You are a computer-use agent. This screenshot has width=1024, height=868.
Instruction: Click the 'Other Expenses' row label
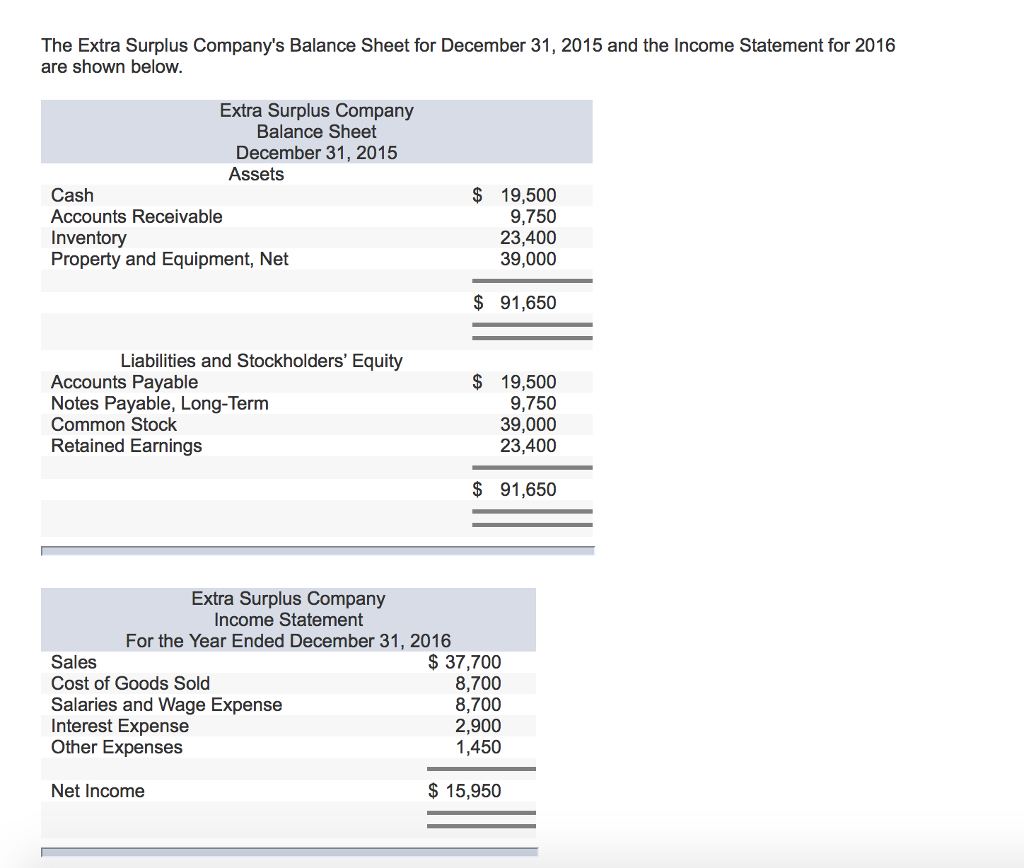117,747
